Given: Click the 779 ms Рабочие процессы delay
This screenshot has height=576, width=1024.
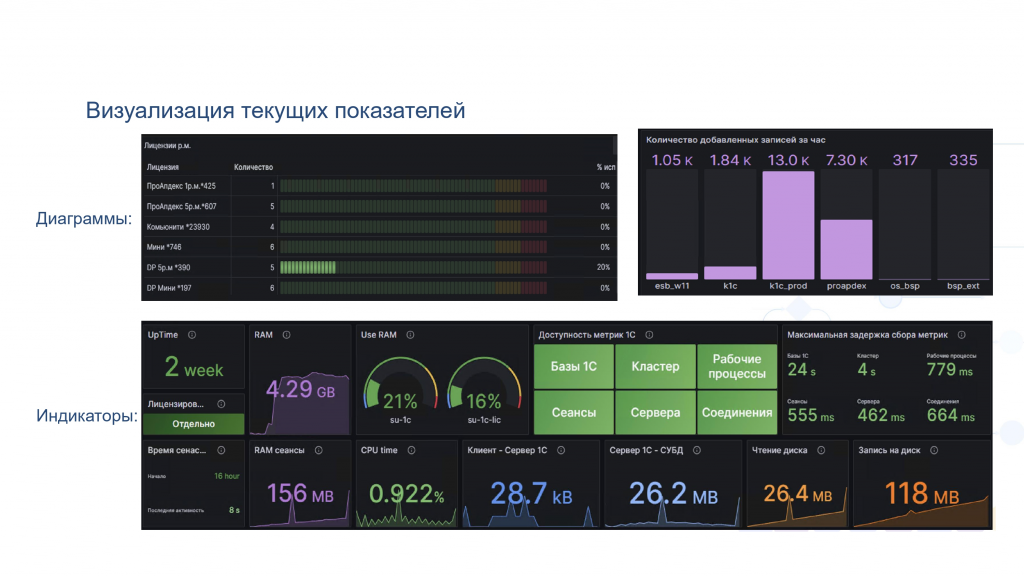Looking at the screenshot, I should click(950, 370).
